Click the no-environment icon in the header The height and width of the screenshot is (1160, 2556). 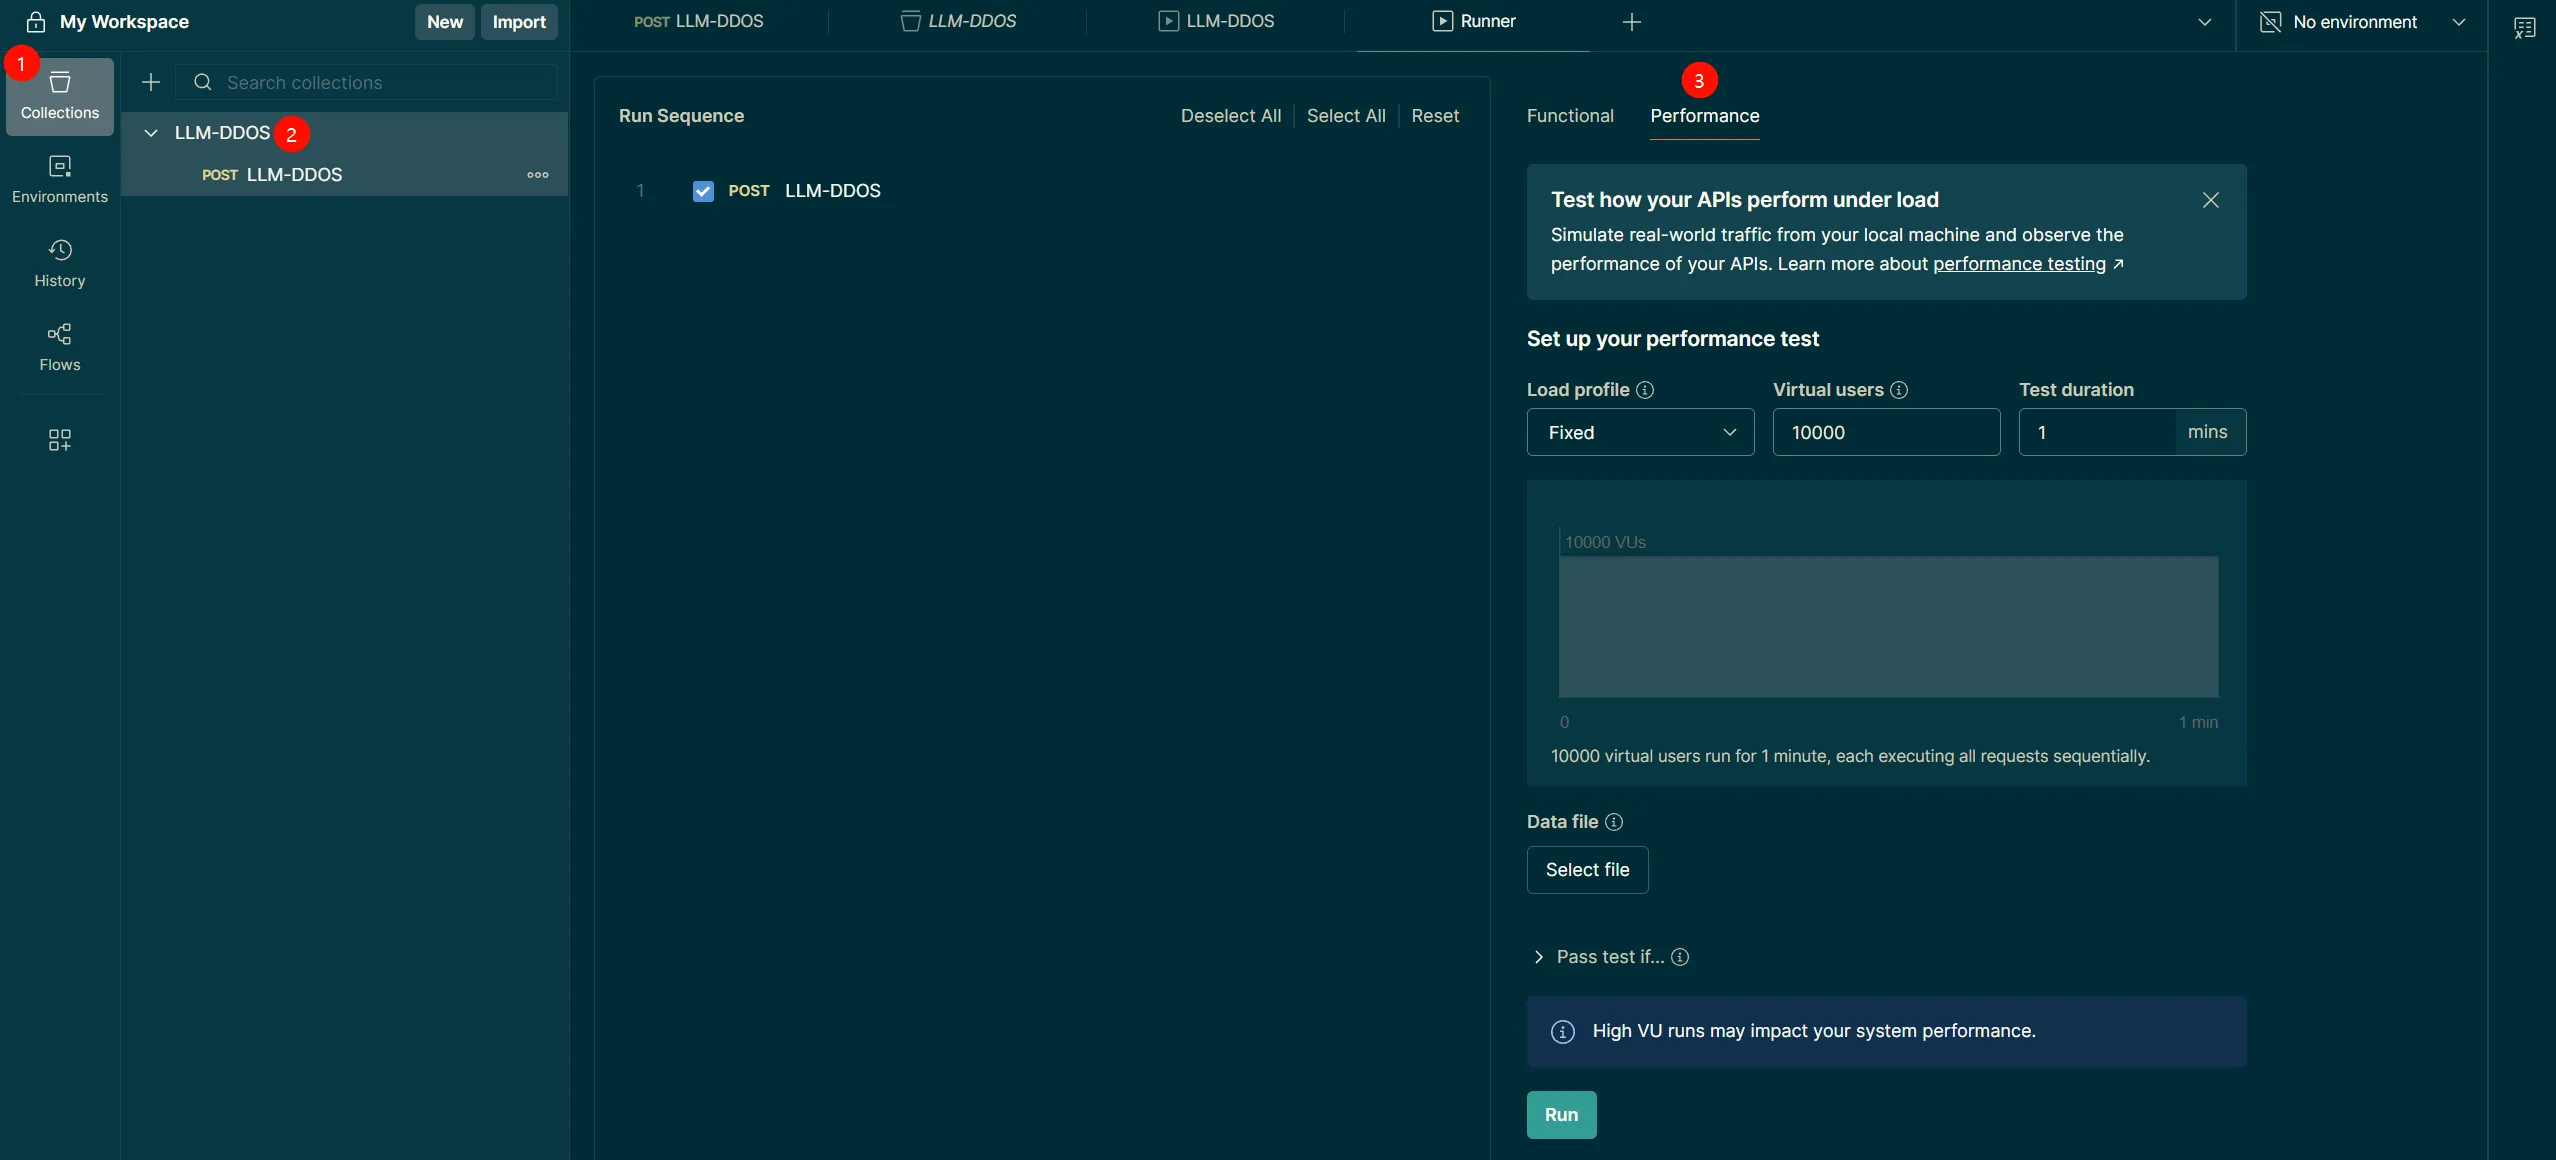pyautogui.click(x=2271, y=22)
